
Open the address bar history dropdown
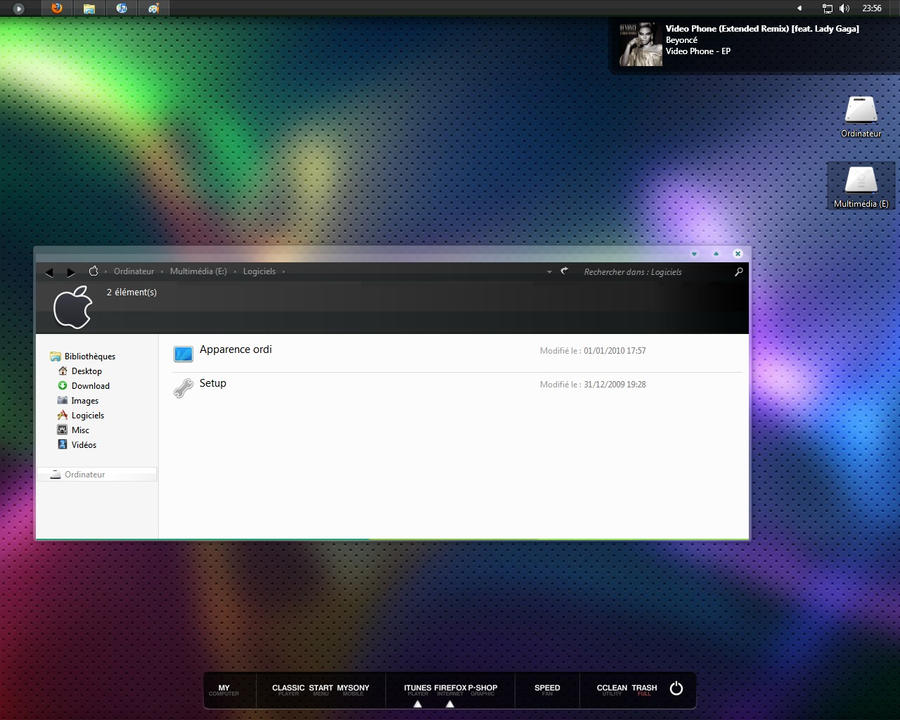tap(549, 272)
